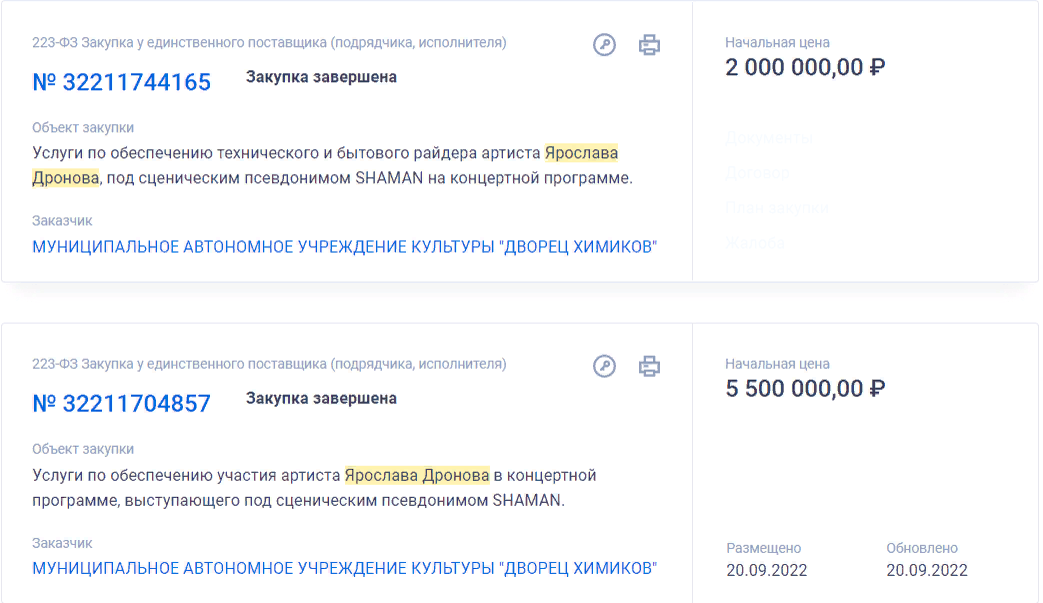Screen dimensions: 1043x603
Task: Open the customer link in the 5 500 000 ₽ card
Action: click(344, 568)
